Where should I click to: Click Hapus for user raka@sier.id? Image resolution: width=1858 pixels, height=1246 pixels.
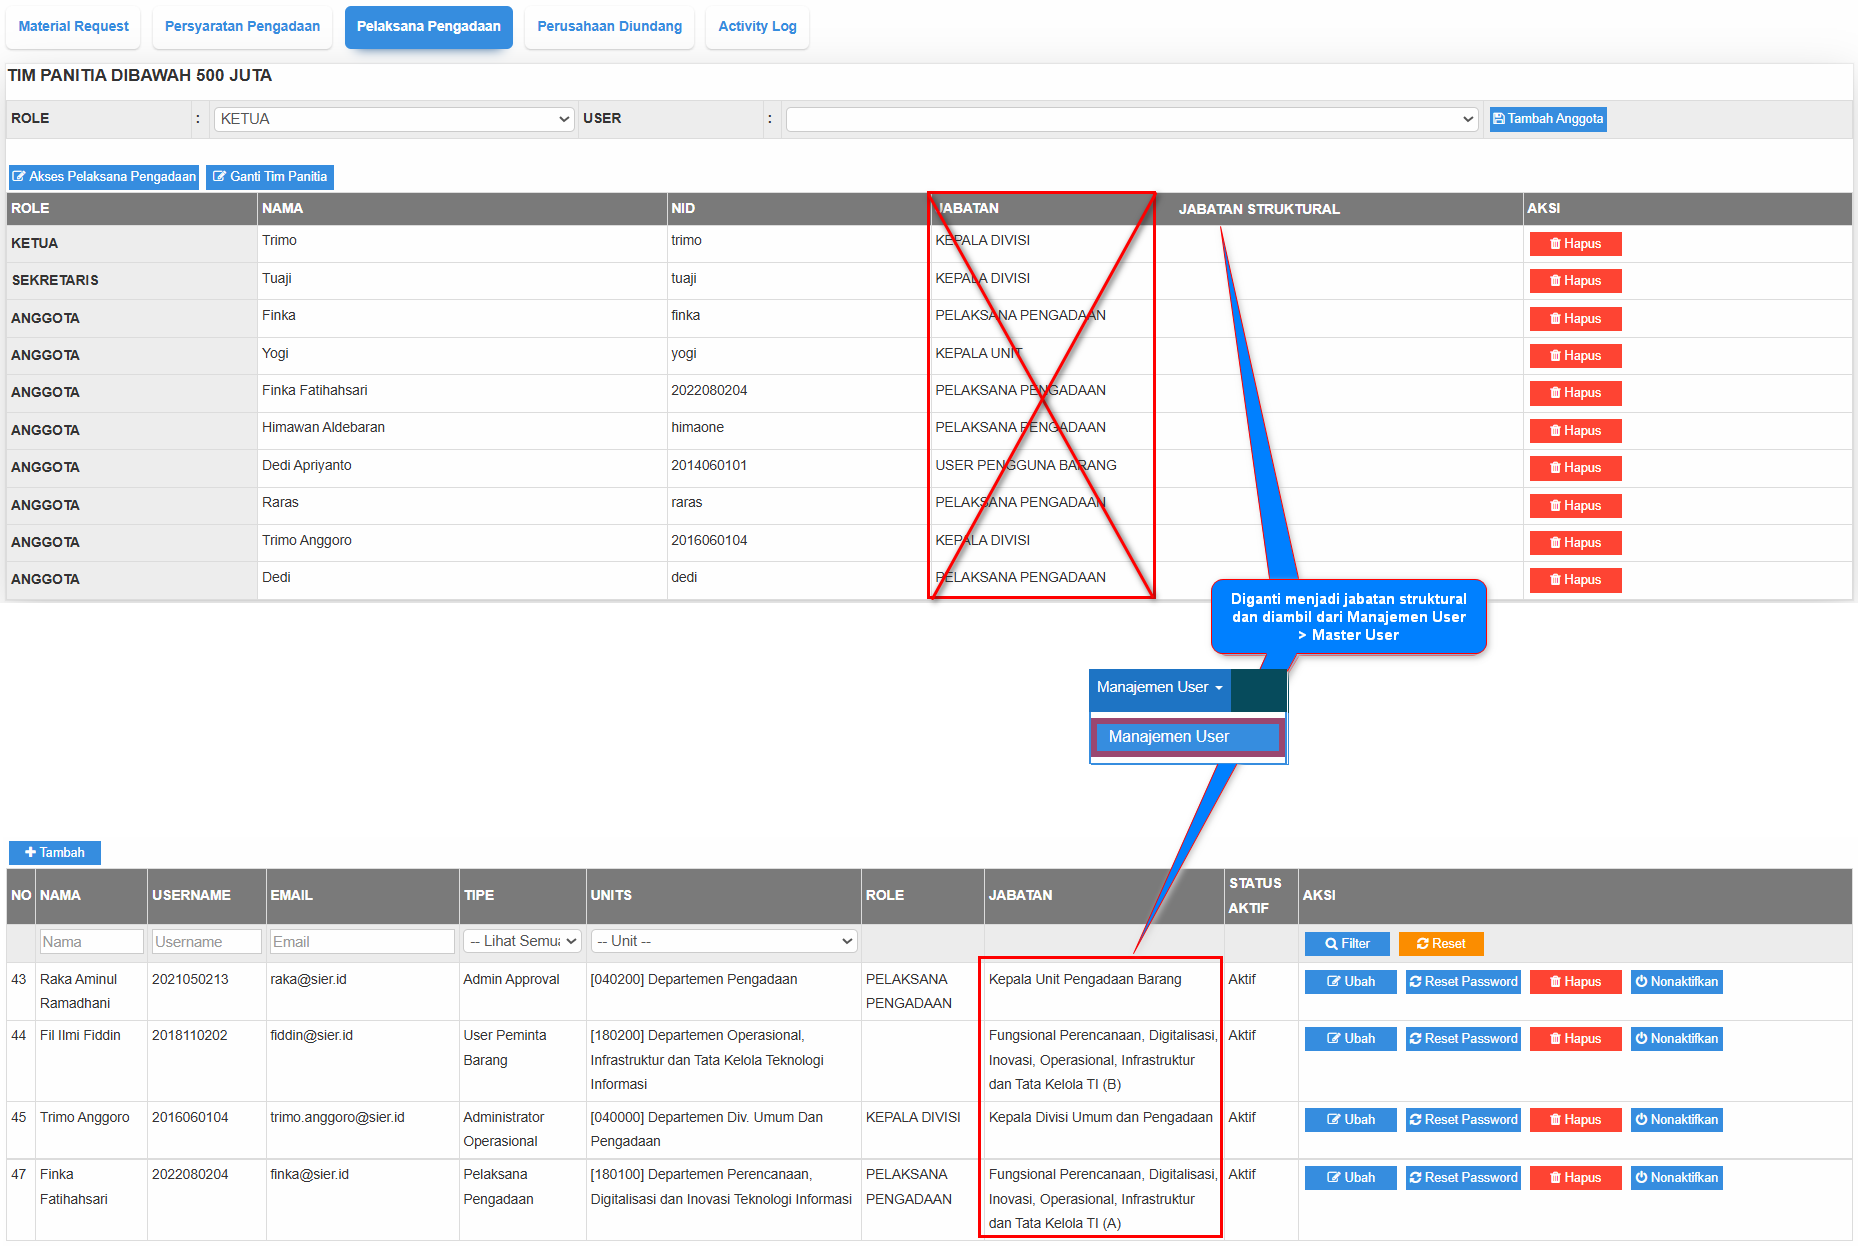pos(1575,982)
